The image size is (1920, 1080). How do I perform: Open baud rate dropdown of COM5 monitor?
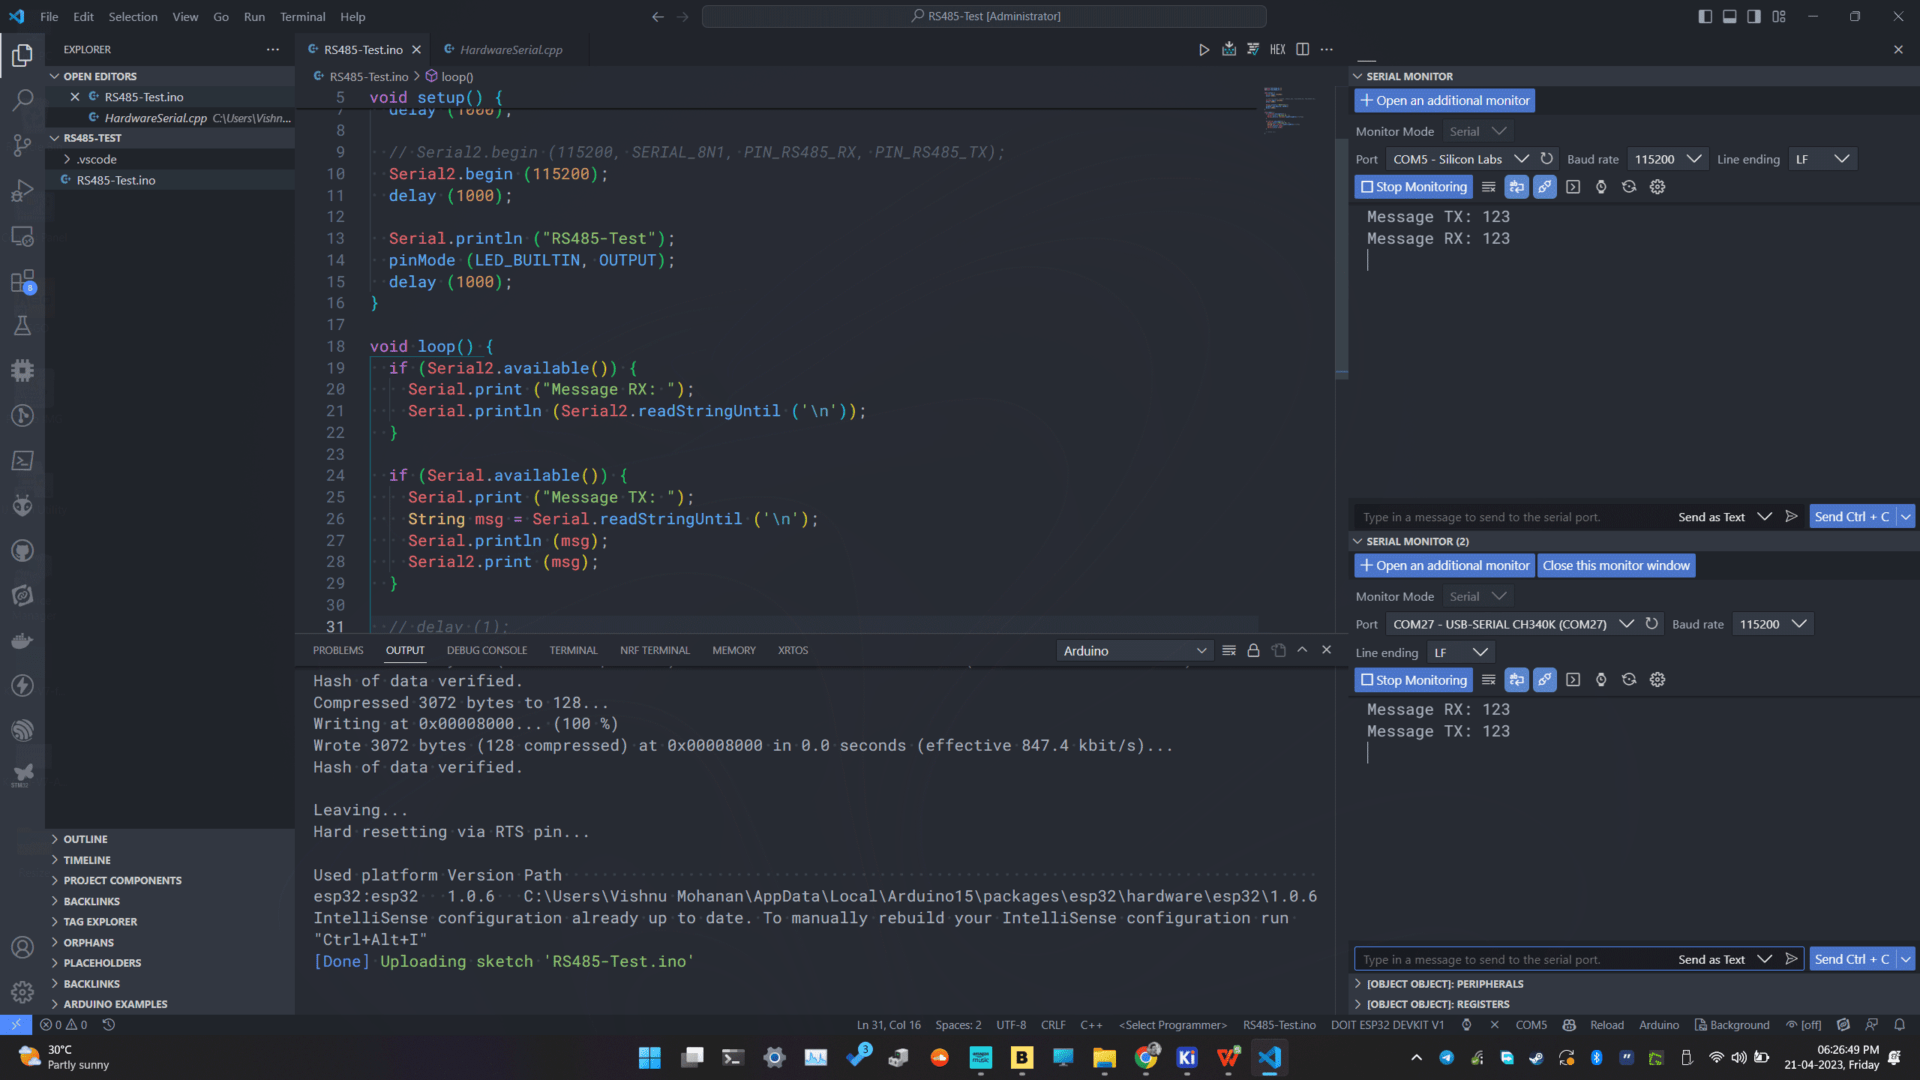click(1667, 159)
